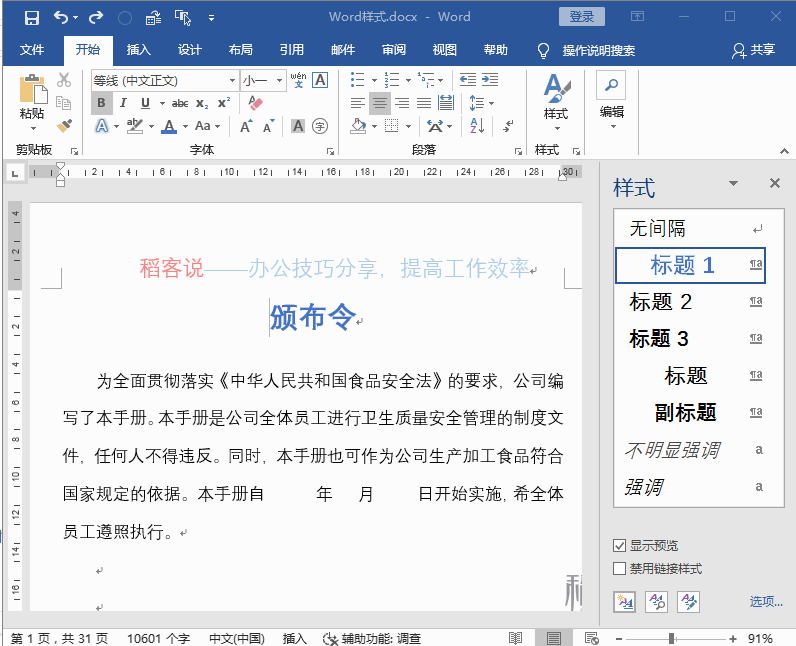Image resolution: width=796 pixels, height=646 pixels.
Task: Switch to the 布局 Layout tab
Action: (241, 50)
